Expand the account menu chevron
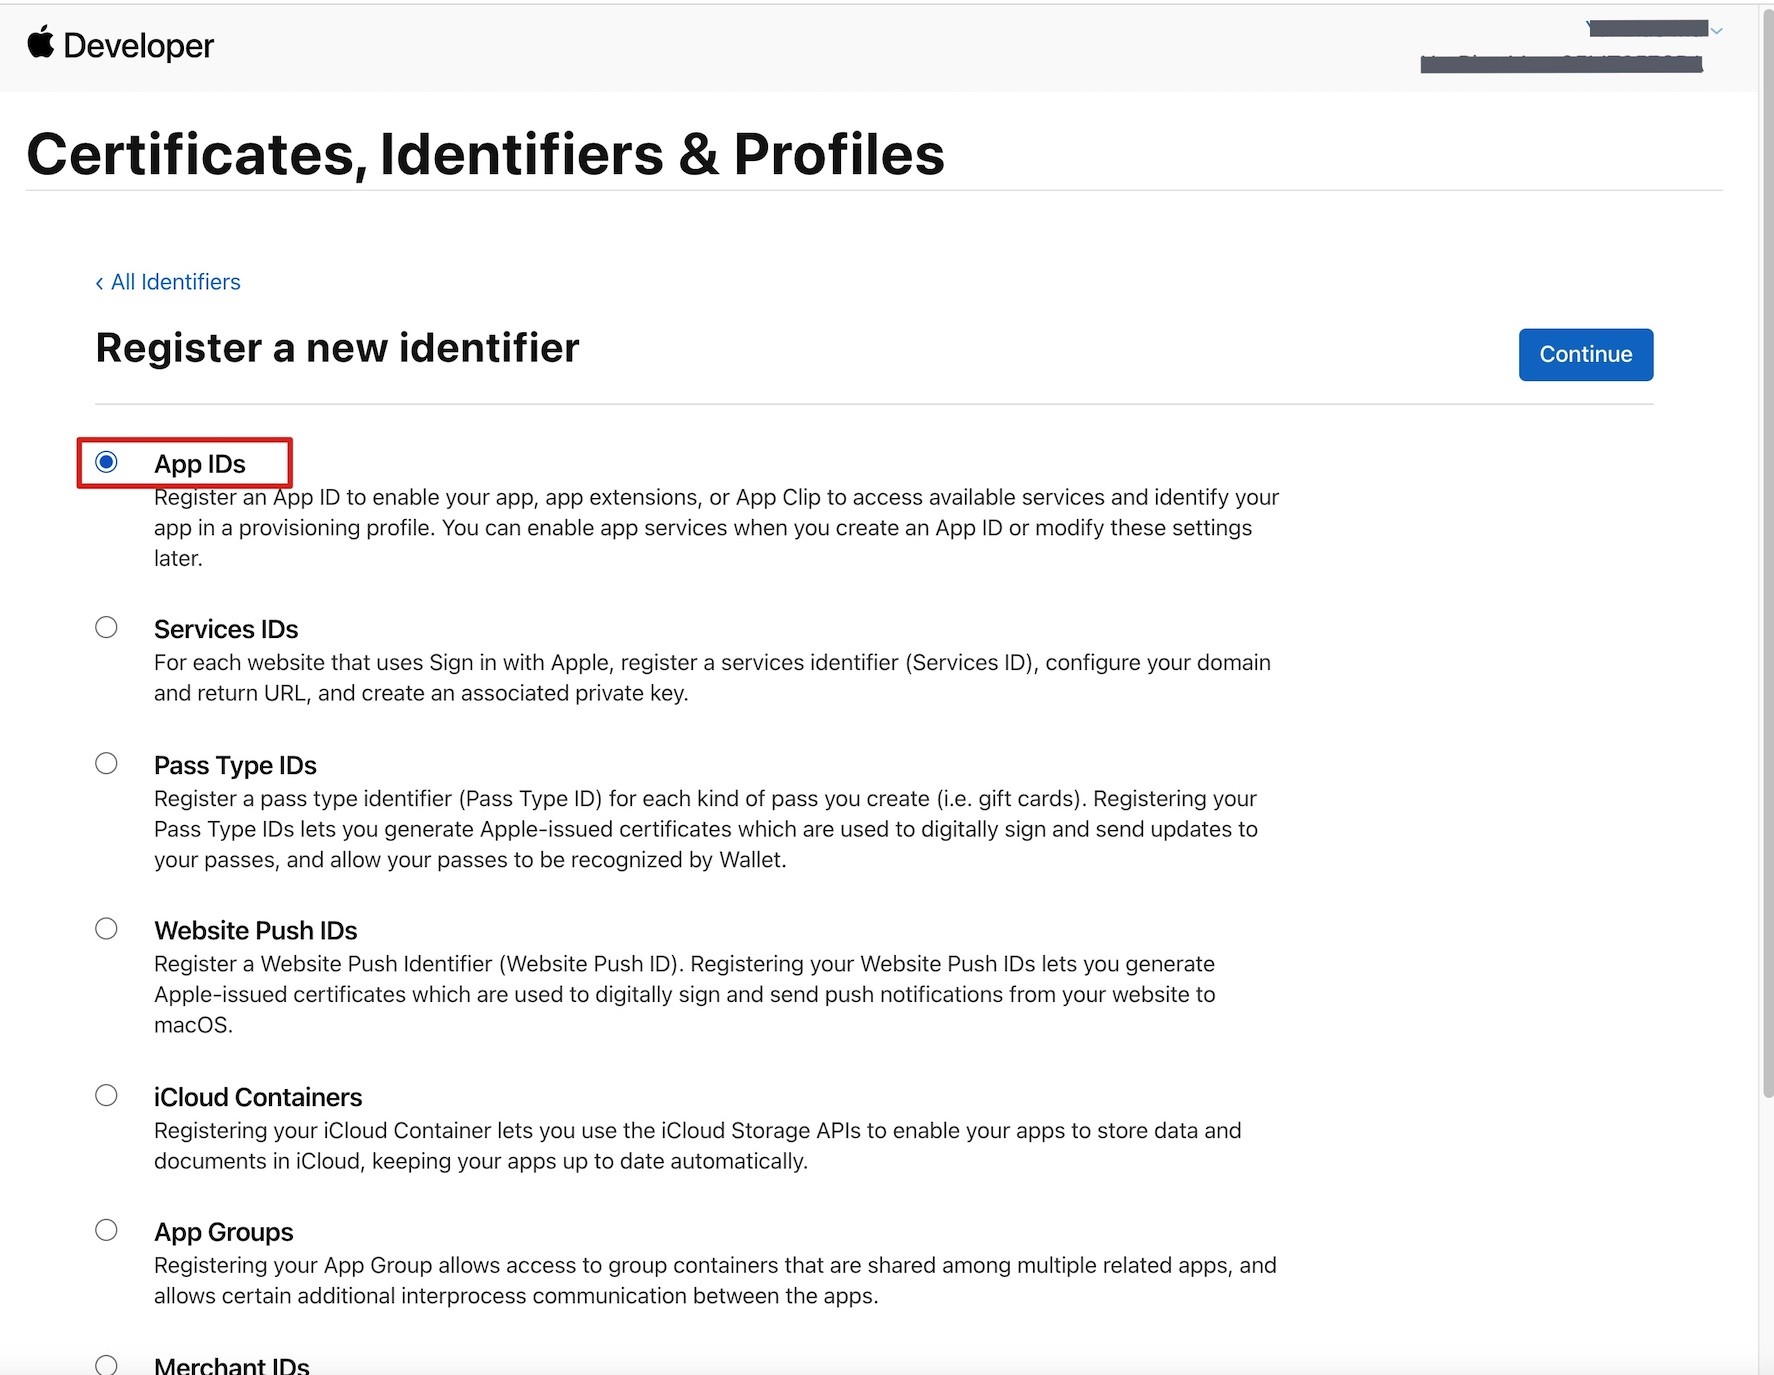Image resolution: width=1774 pixels, height=1375 pixels. point(1716,31)
